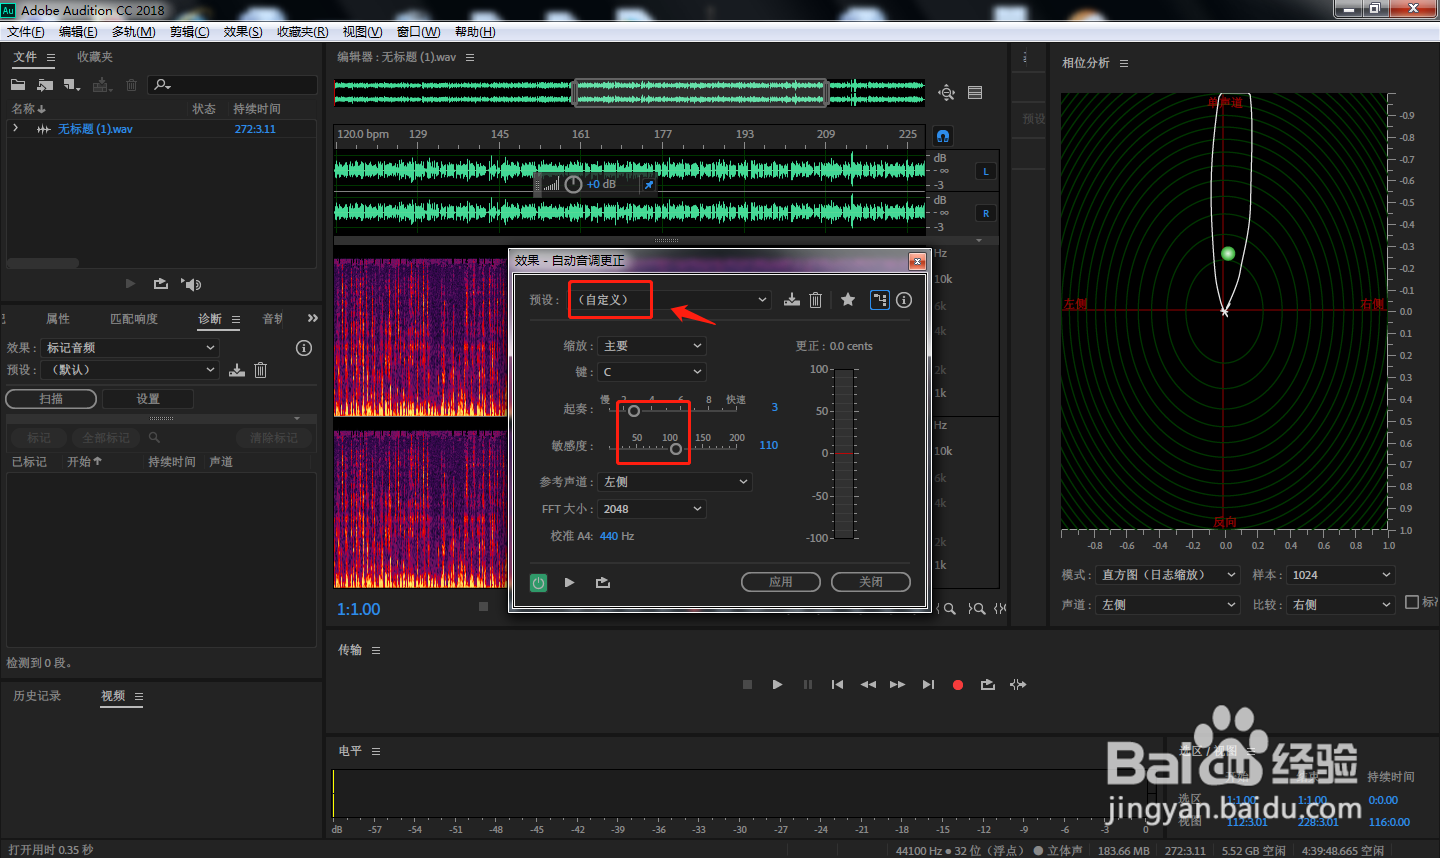Image resolution: width=1440 pixels, height=858 pixels.
Task: Open the 模式 直方图 dropdown
Action: coord(1168,575)
